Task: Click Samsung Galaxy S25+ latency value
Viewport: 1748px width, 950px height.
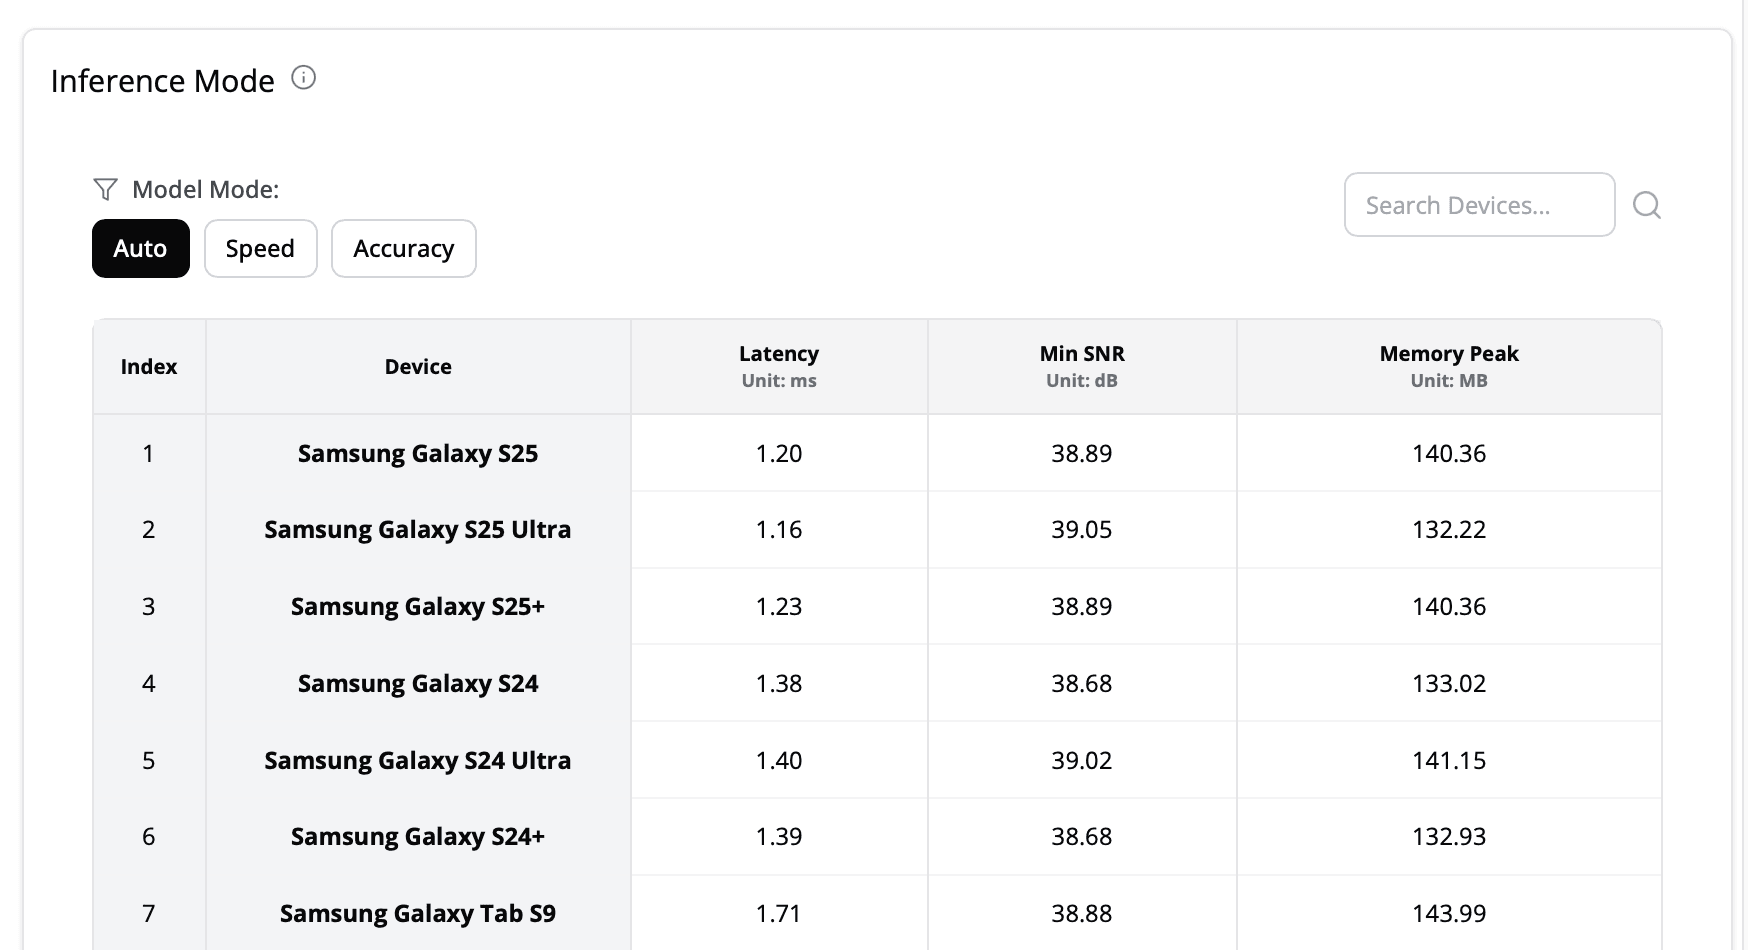Action: pyautogui.click(x=779, y=606)
